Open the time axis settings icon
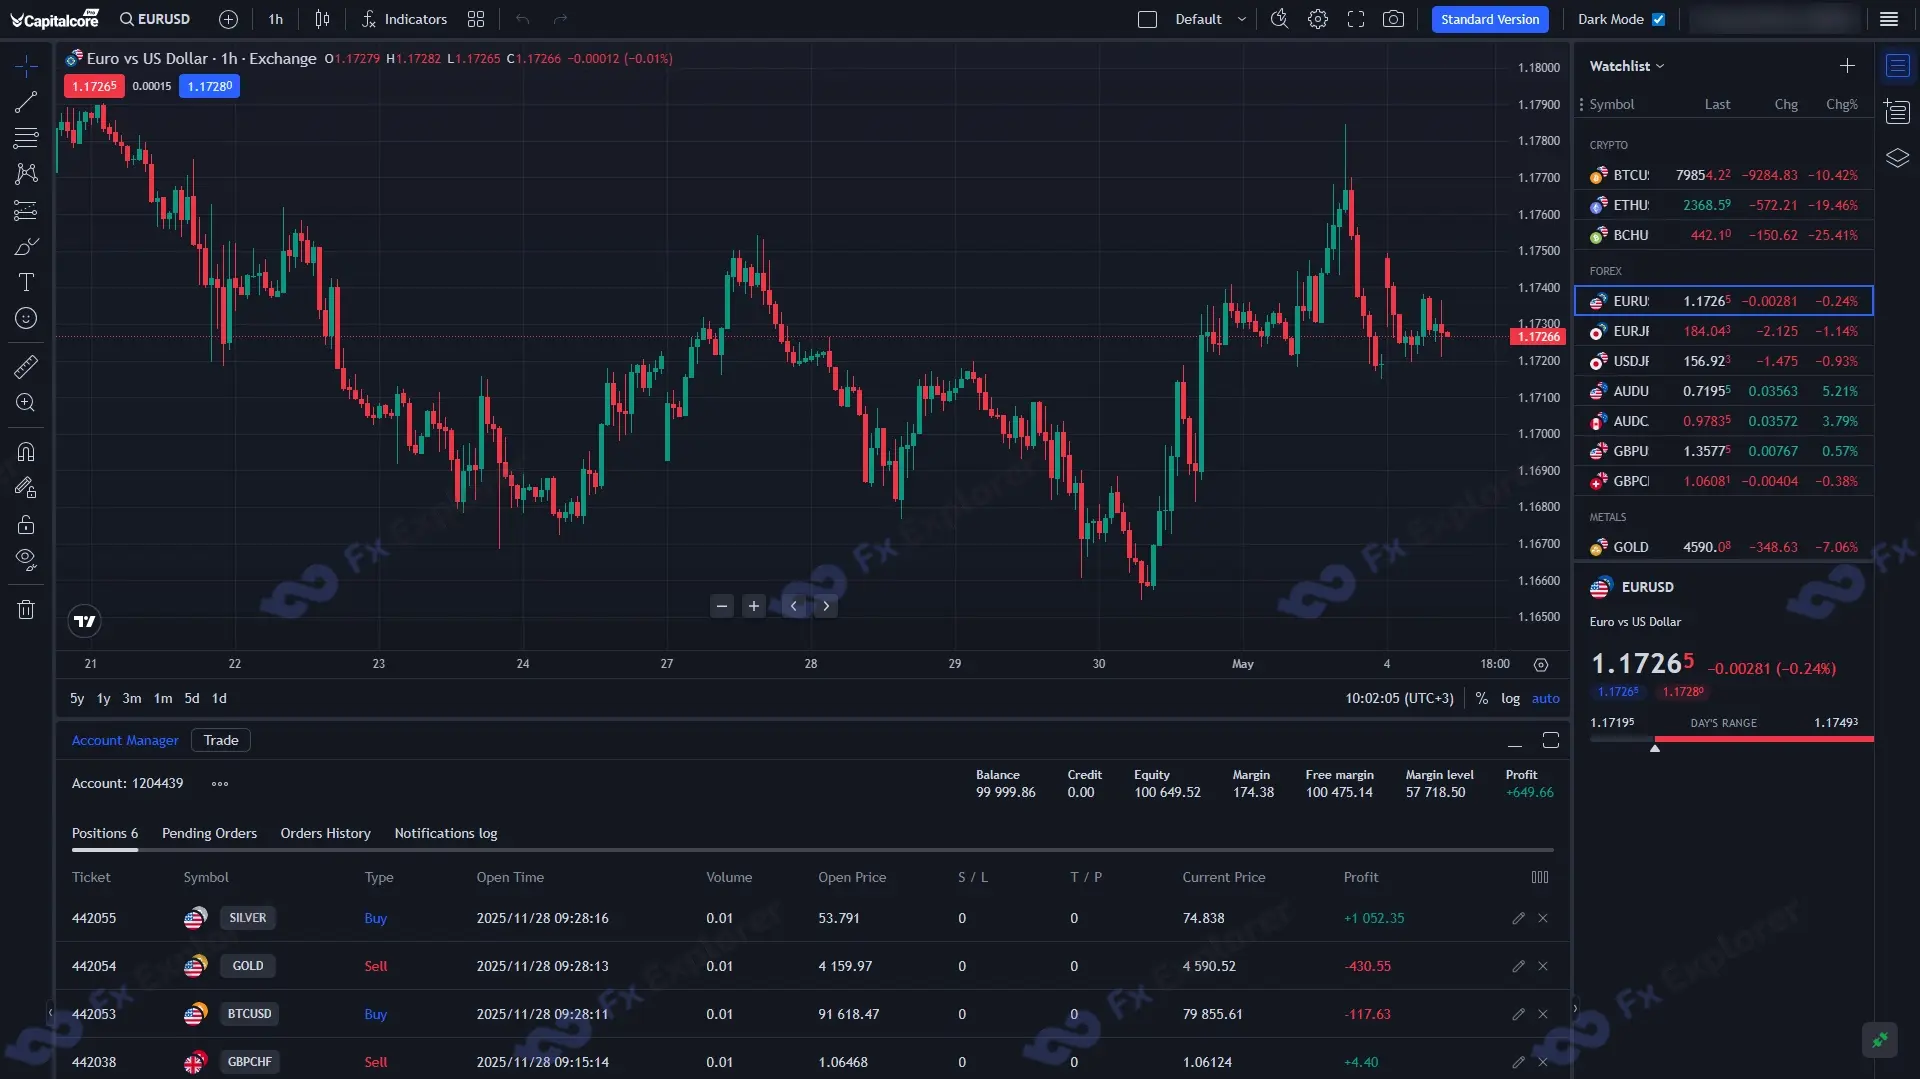Image resolution: width=1920 pixels, height=1079 pixels. coord(1541,664)
